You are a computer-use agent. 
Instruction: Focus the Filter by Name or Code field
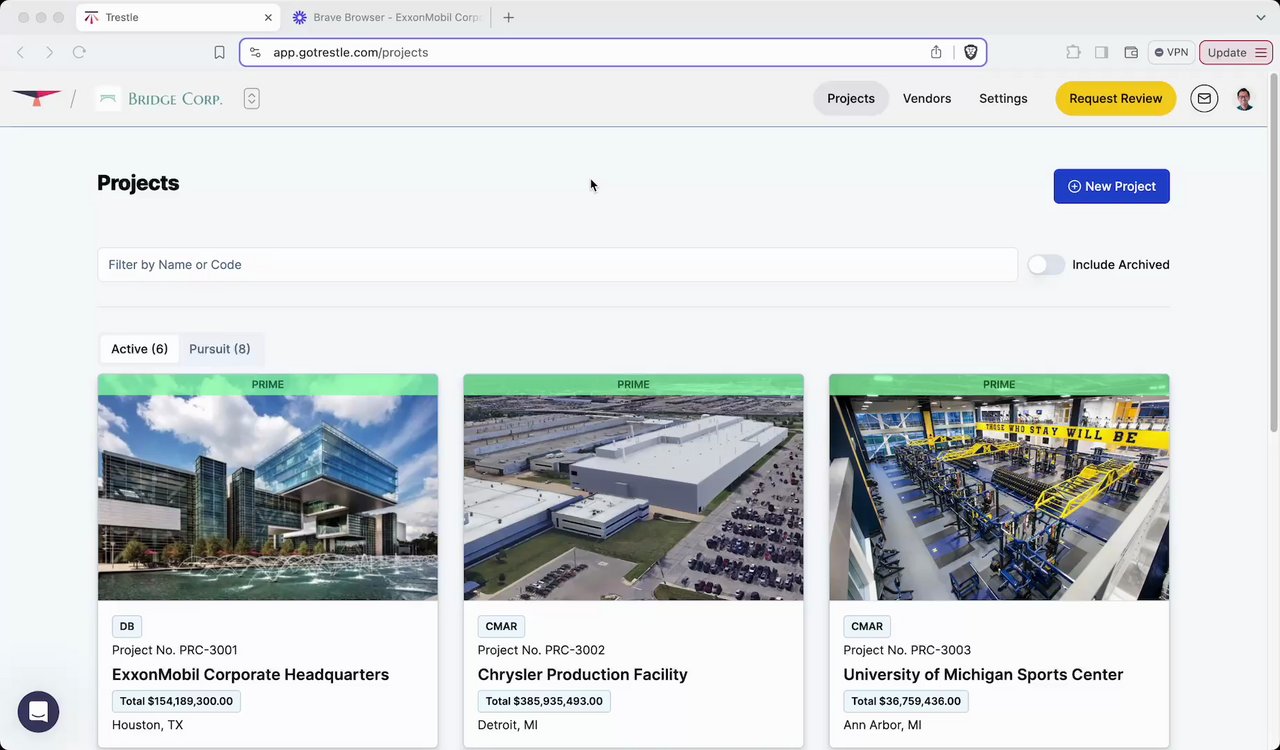pos(557,265)
